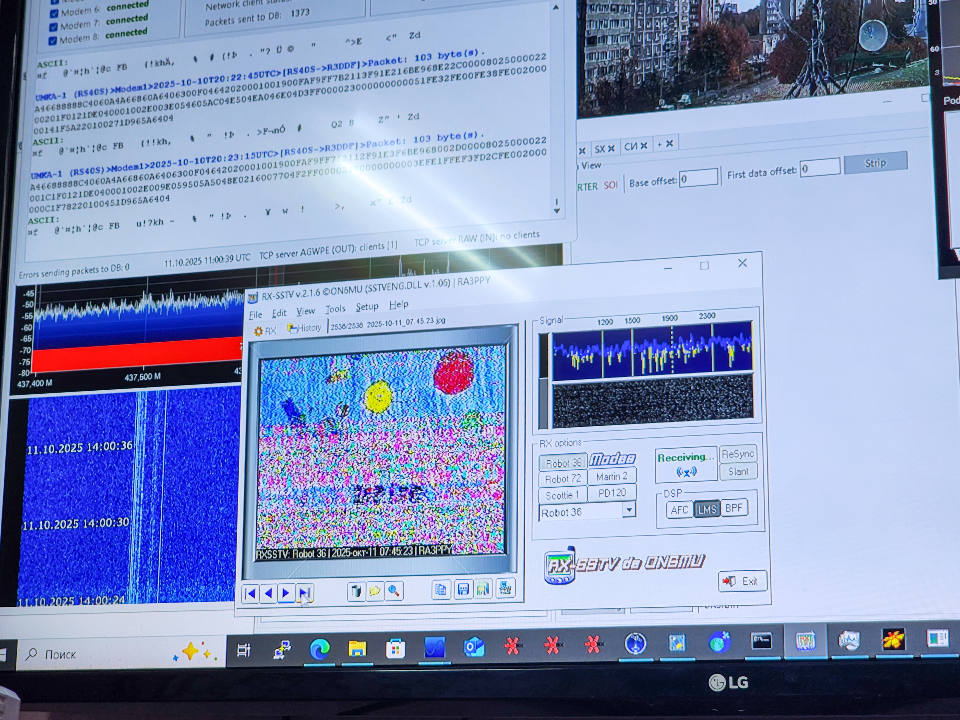Click the save-image-as icon beside floppy disk

(x=482, y=589)
